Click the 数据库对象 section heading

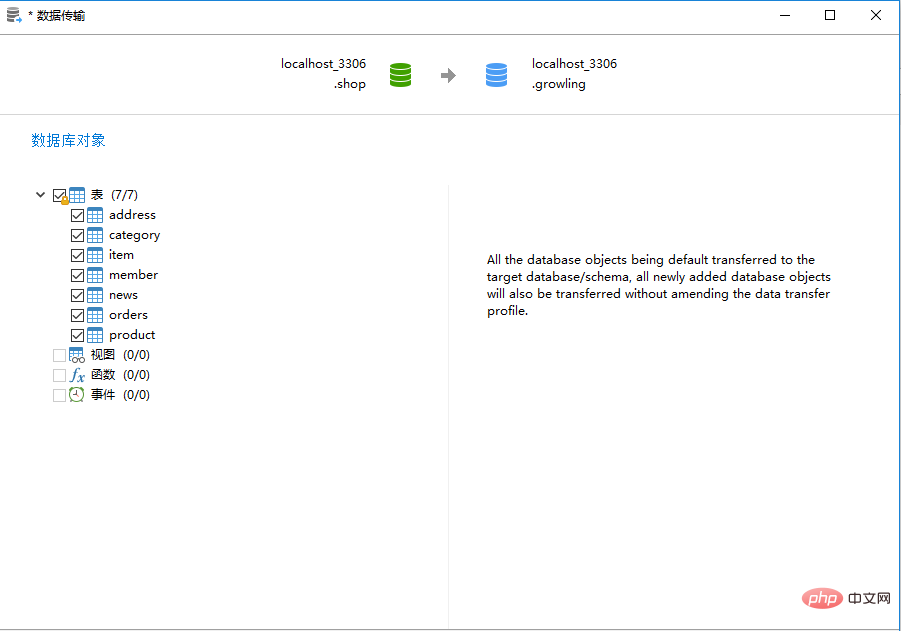(x=68, y=140)
